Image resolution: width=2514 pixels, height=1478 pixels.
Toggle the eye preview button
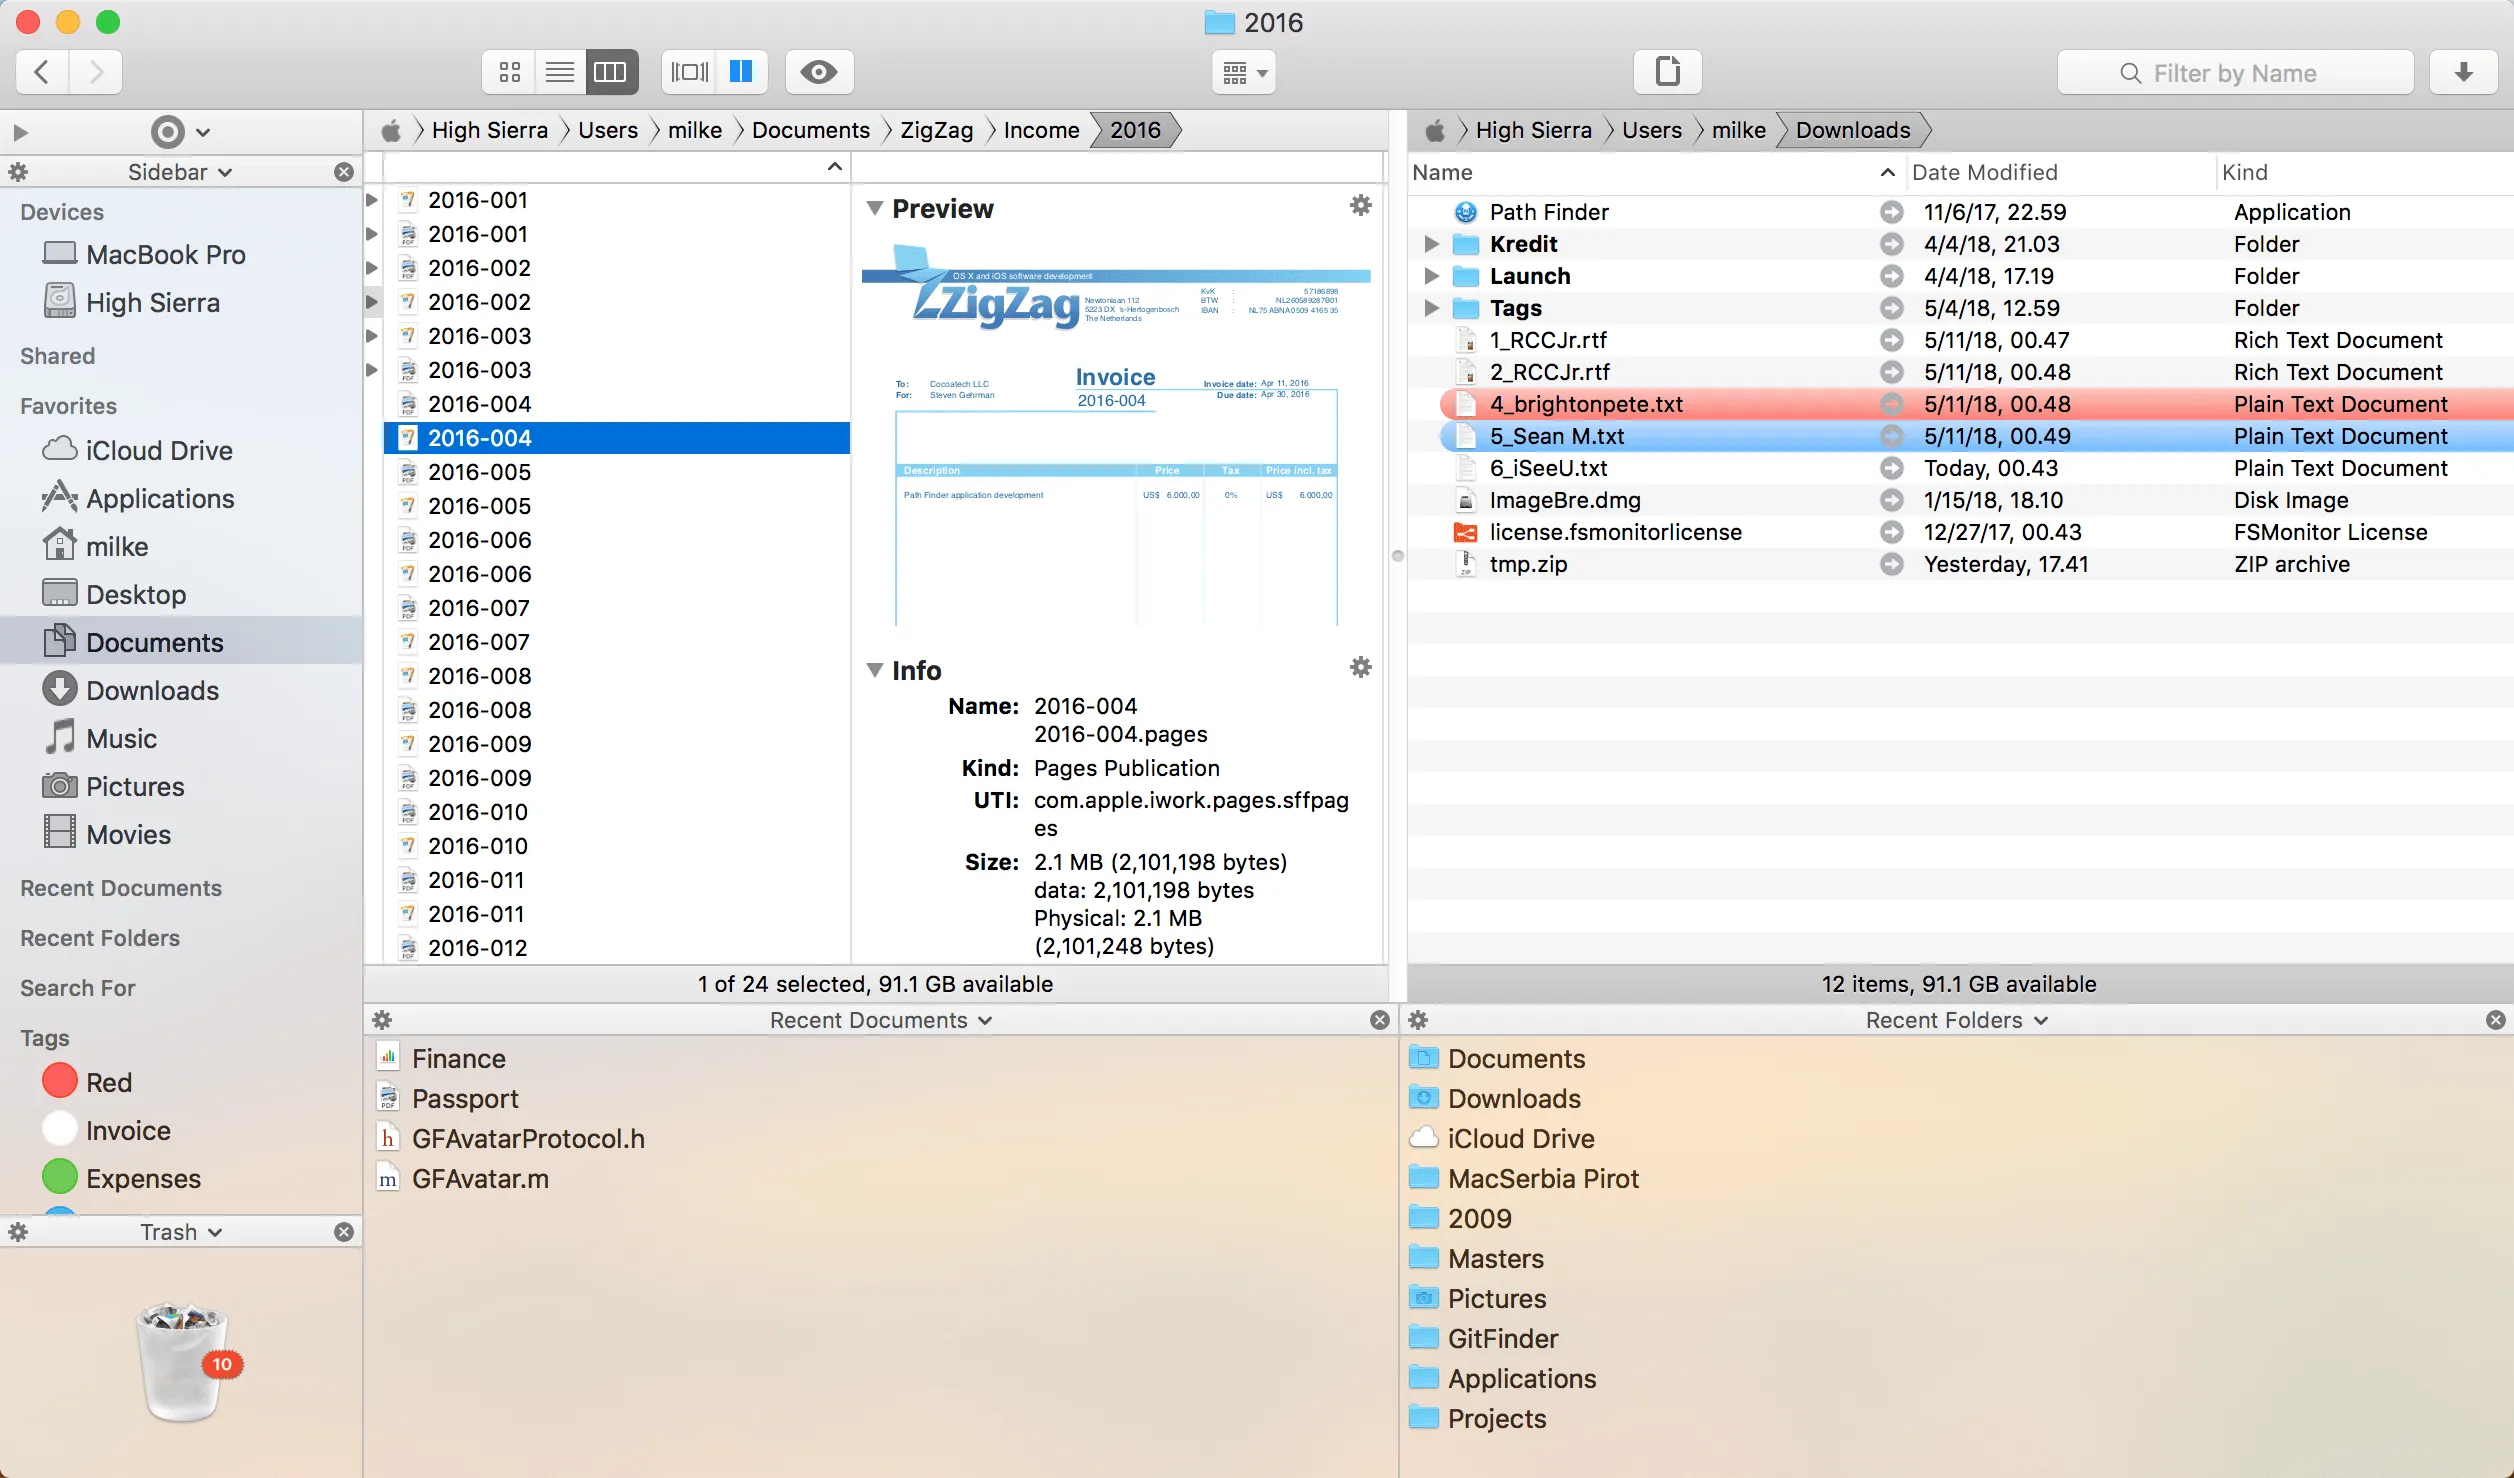pyautogui.click(x=819, y=72)
